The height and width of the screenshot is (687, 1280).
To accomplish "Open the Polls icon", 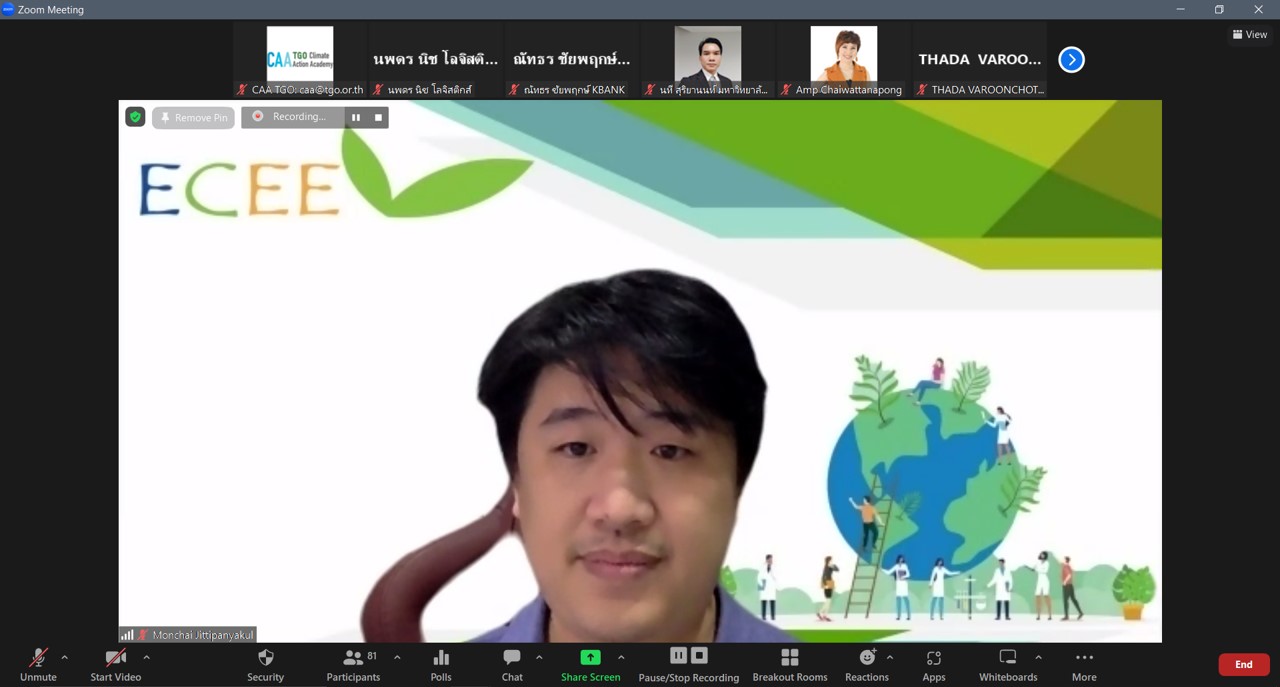I will click(441, 665).
